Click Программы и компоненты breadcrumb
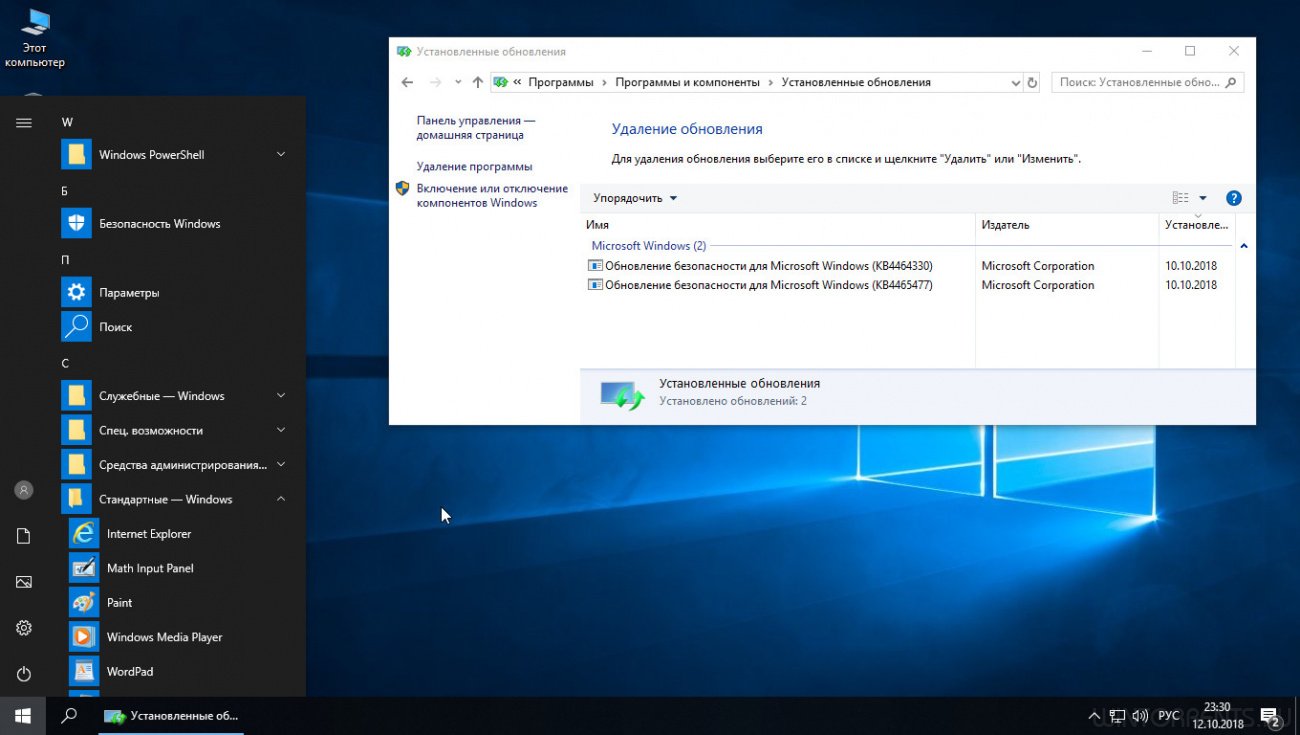This screenshot has height=735, width=1300. tap(688, 82)
